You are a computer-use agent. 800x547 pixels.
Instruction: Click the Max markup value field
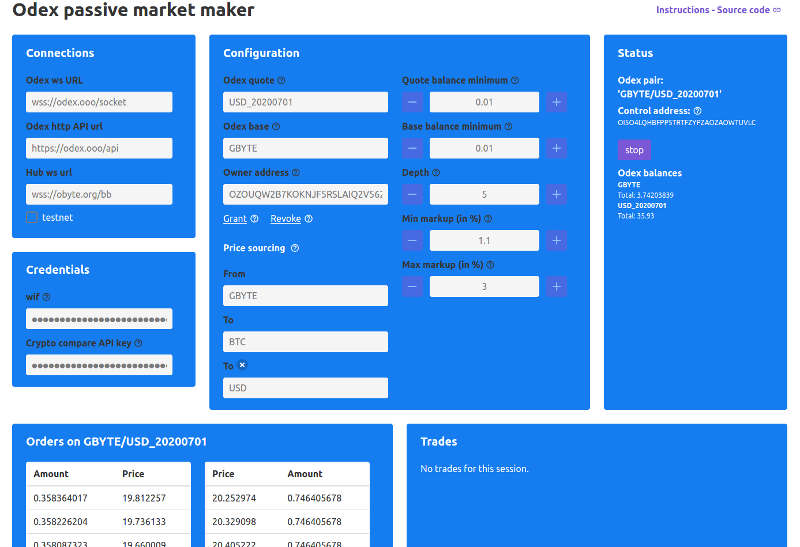tap(484, 286)
